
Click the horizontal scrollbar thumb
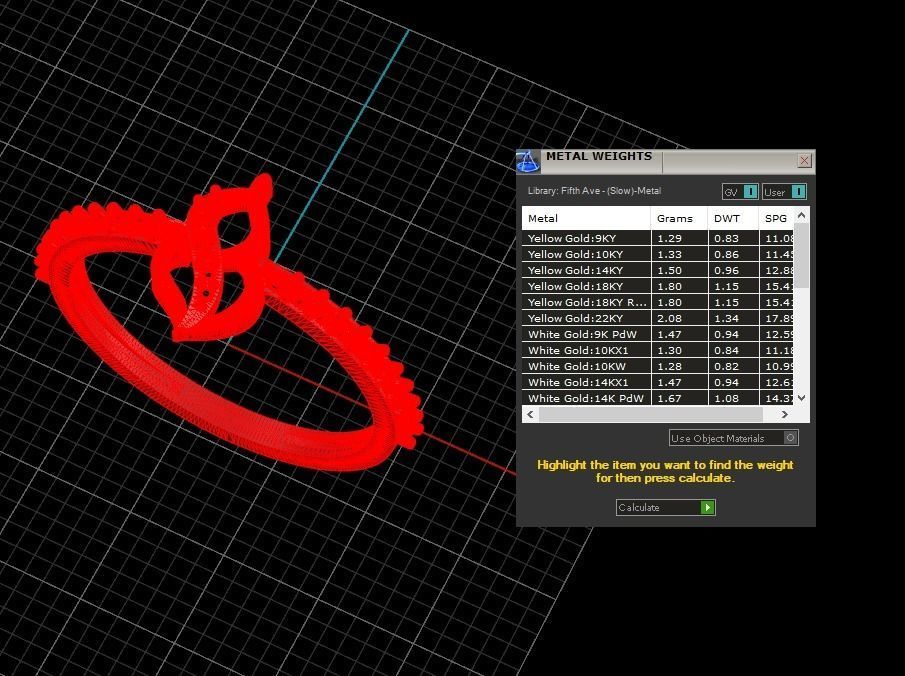[x=650, y=414]
